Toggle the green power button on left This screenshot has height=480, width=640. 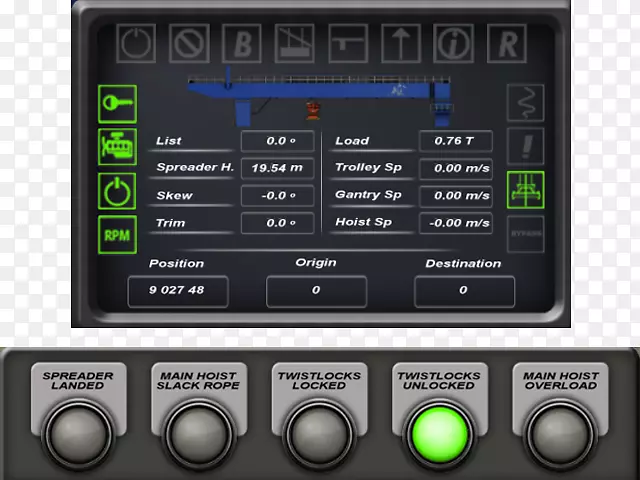[x=117, y=191]
